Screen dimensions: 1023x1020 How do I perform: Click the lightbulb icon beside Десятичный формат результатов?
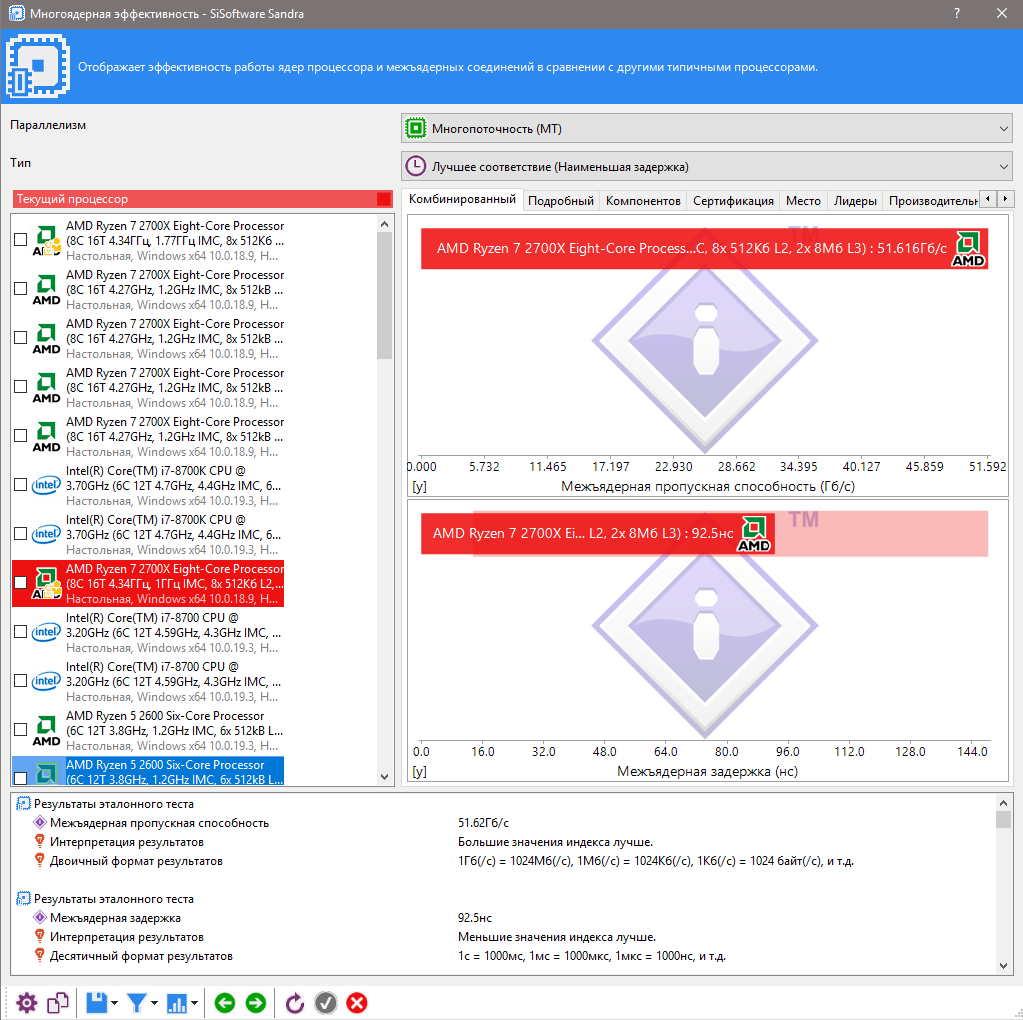click(40, 955)
